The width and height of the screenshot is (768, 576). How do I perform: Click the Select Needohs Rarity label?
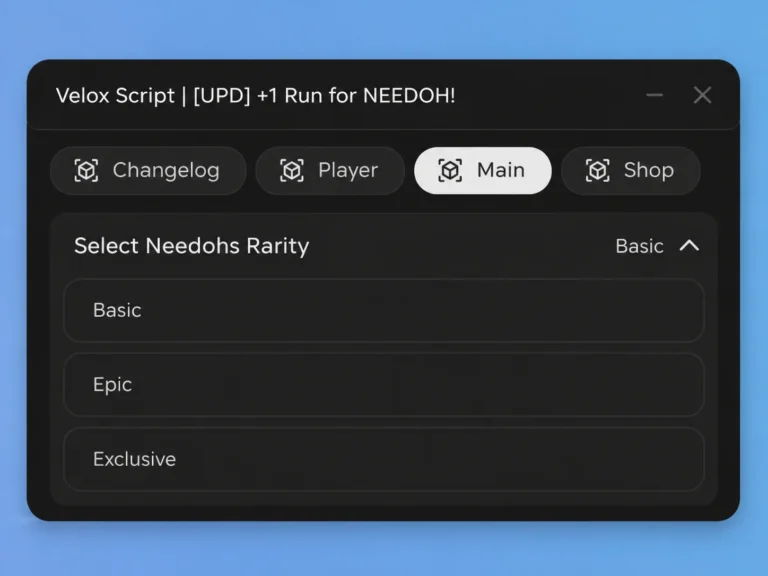[x=192, y=246]
